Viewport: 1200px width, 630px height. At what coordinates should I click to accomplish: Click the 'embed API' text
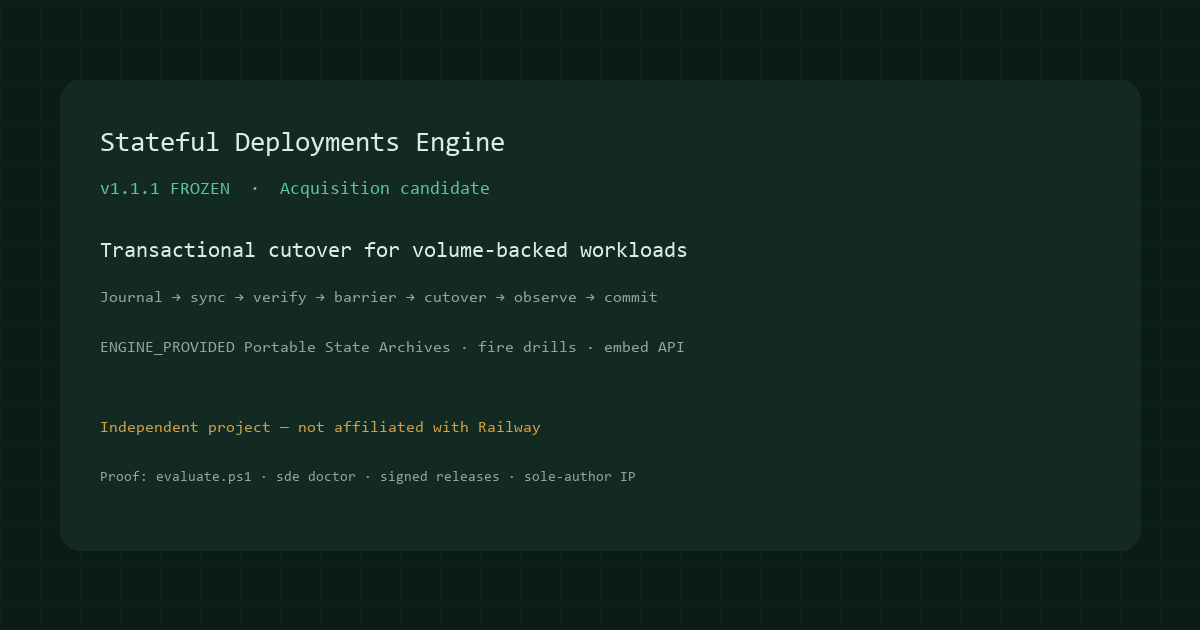pos(644,347)
